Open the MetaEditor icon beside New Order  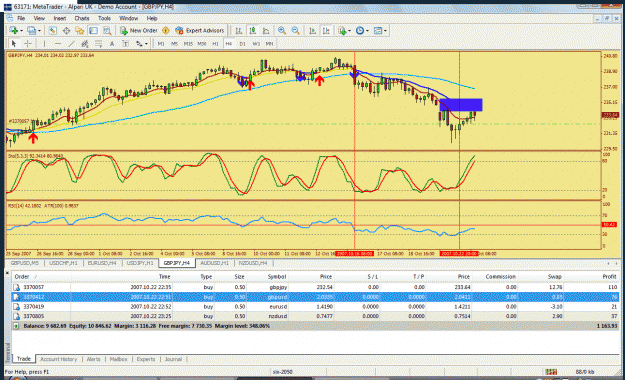click(x=166, y=30)
